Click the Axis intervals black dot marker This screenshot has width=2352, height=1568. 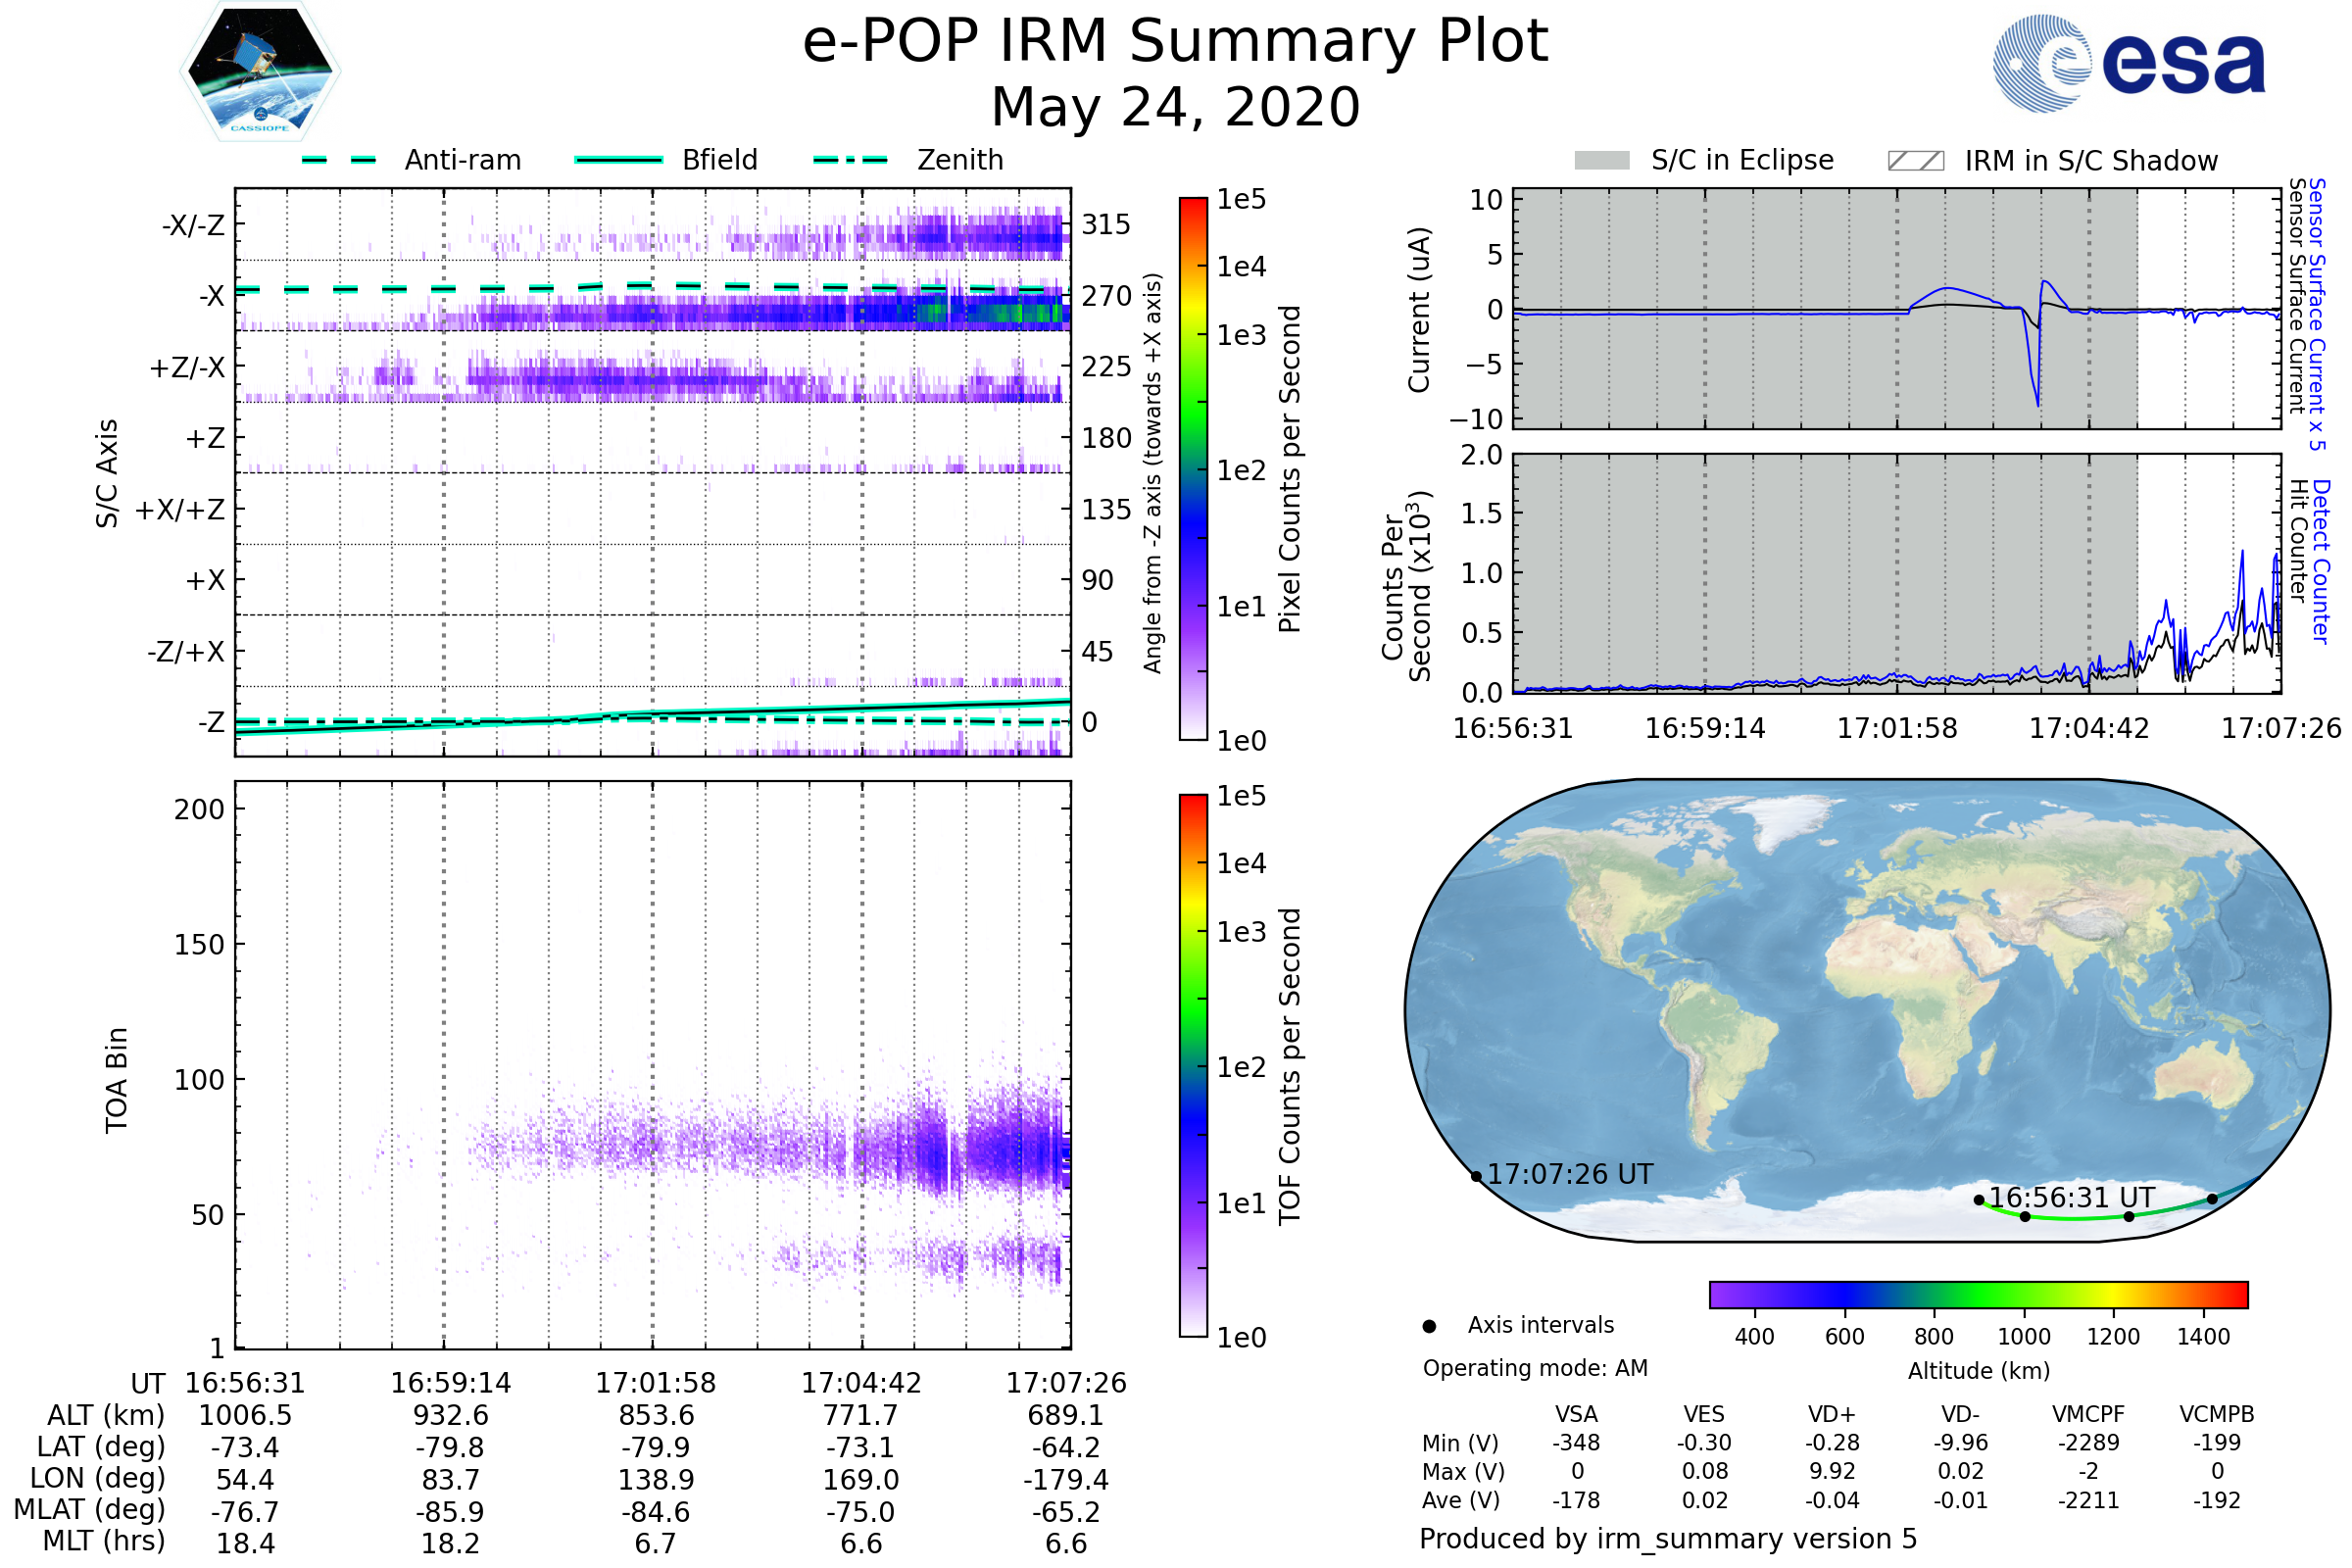point(1429,1326)
